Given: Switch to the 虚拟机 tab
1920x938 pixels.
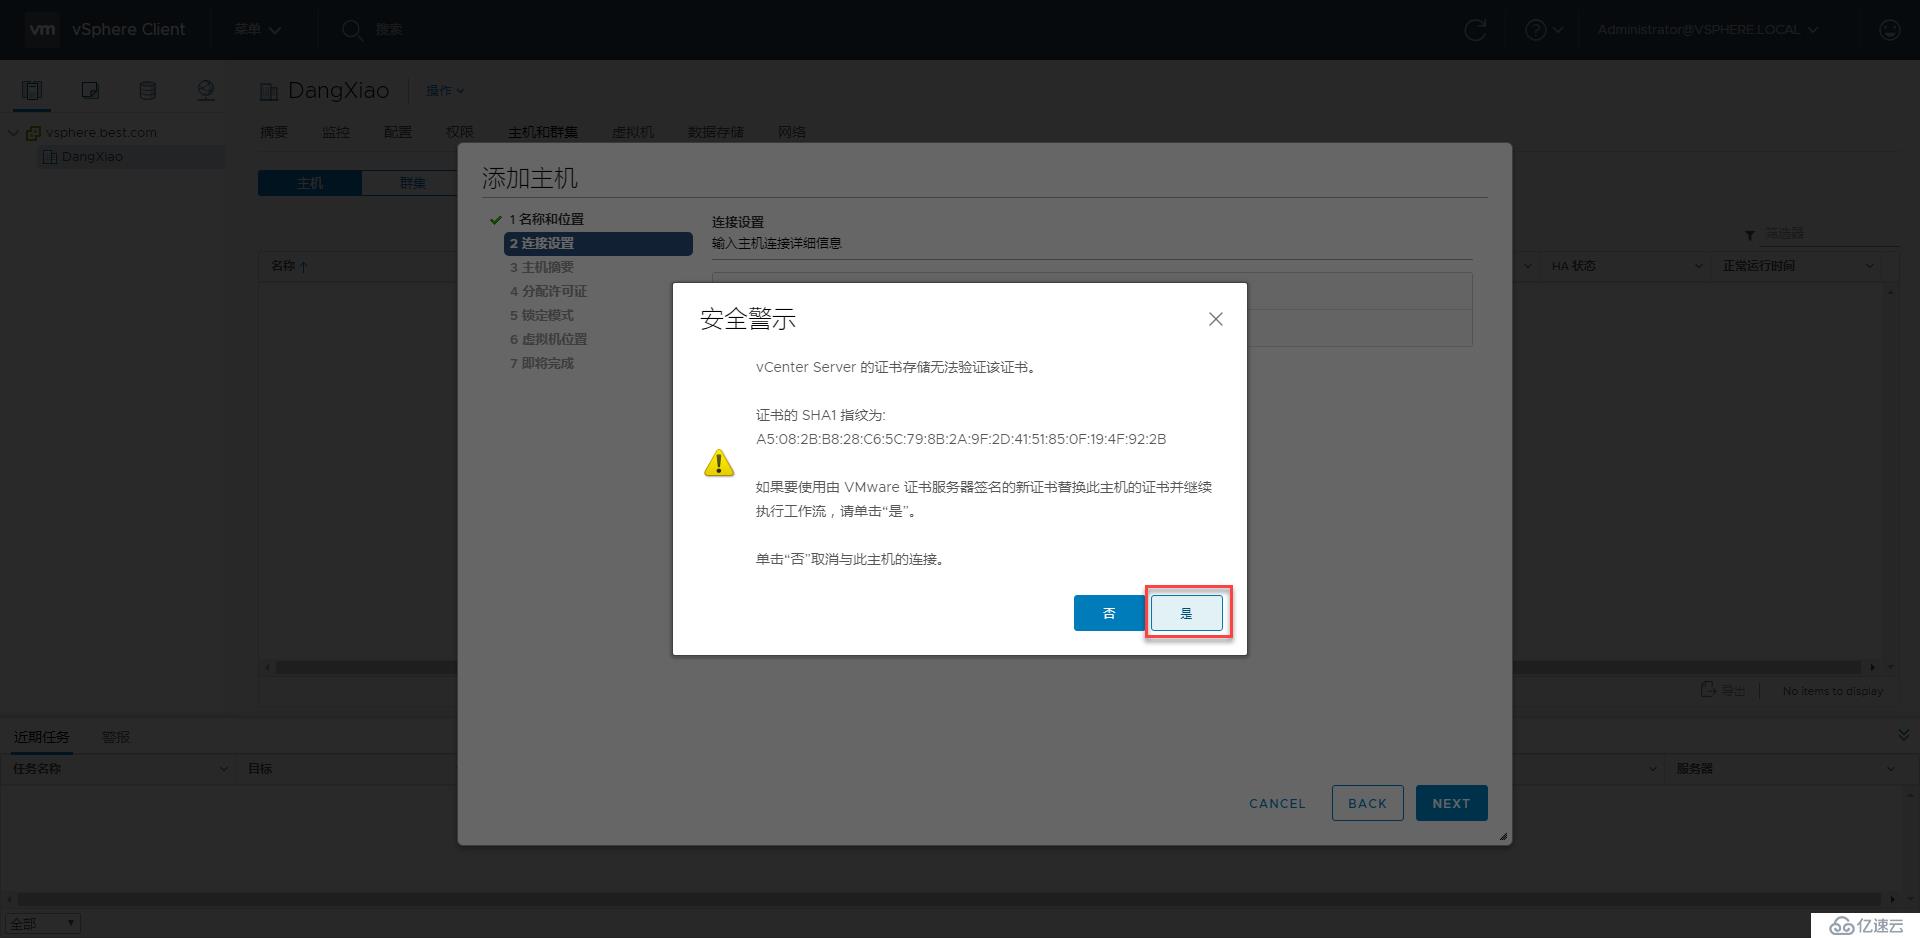Looking at the screenshot, I should click(632, 132).
